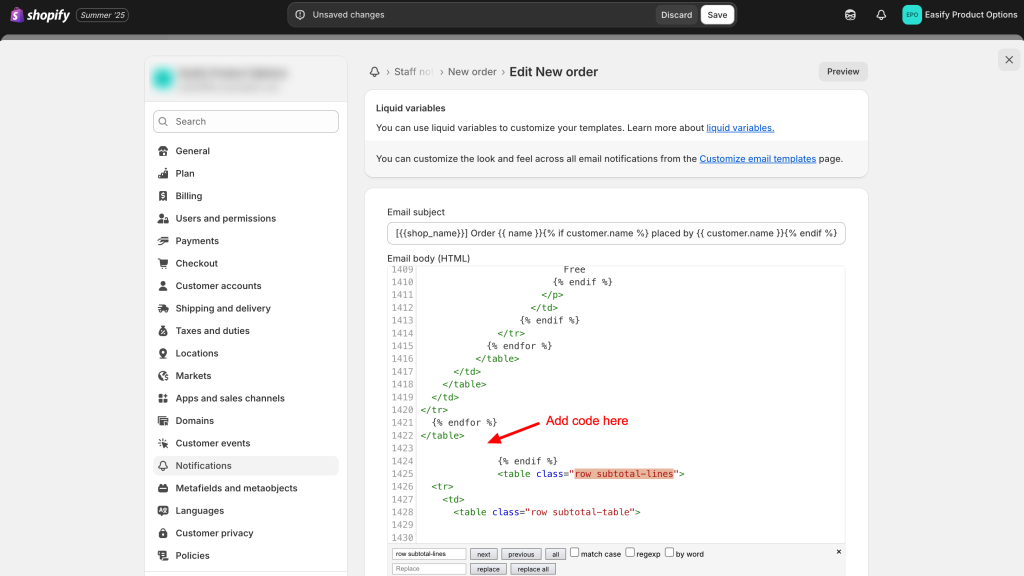Click the Customer events icon
Viewport: 1024px width, 576px height.
[163, 443]
